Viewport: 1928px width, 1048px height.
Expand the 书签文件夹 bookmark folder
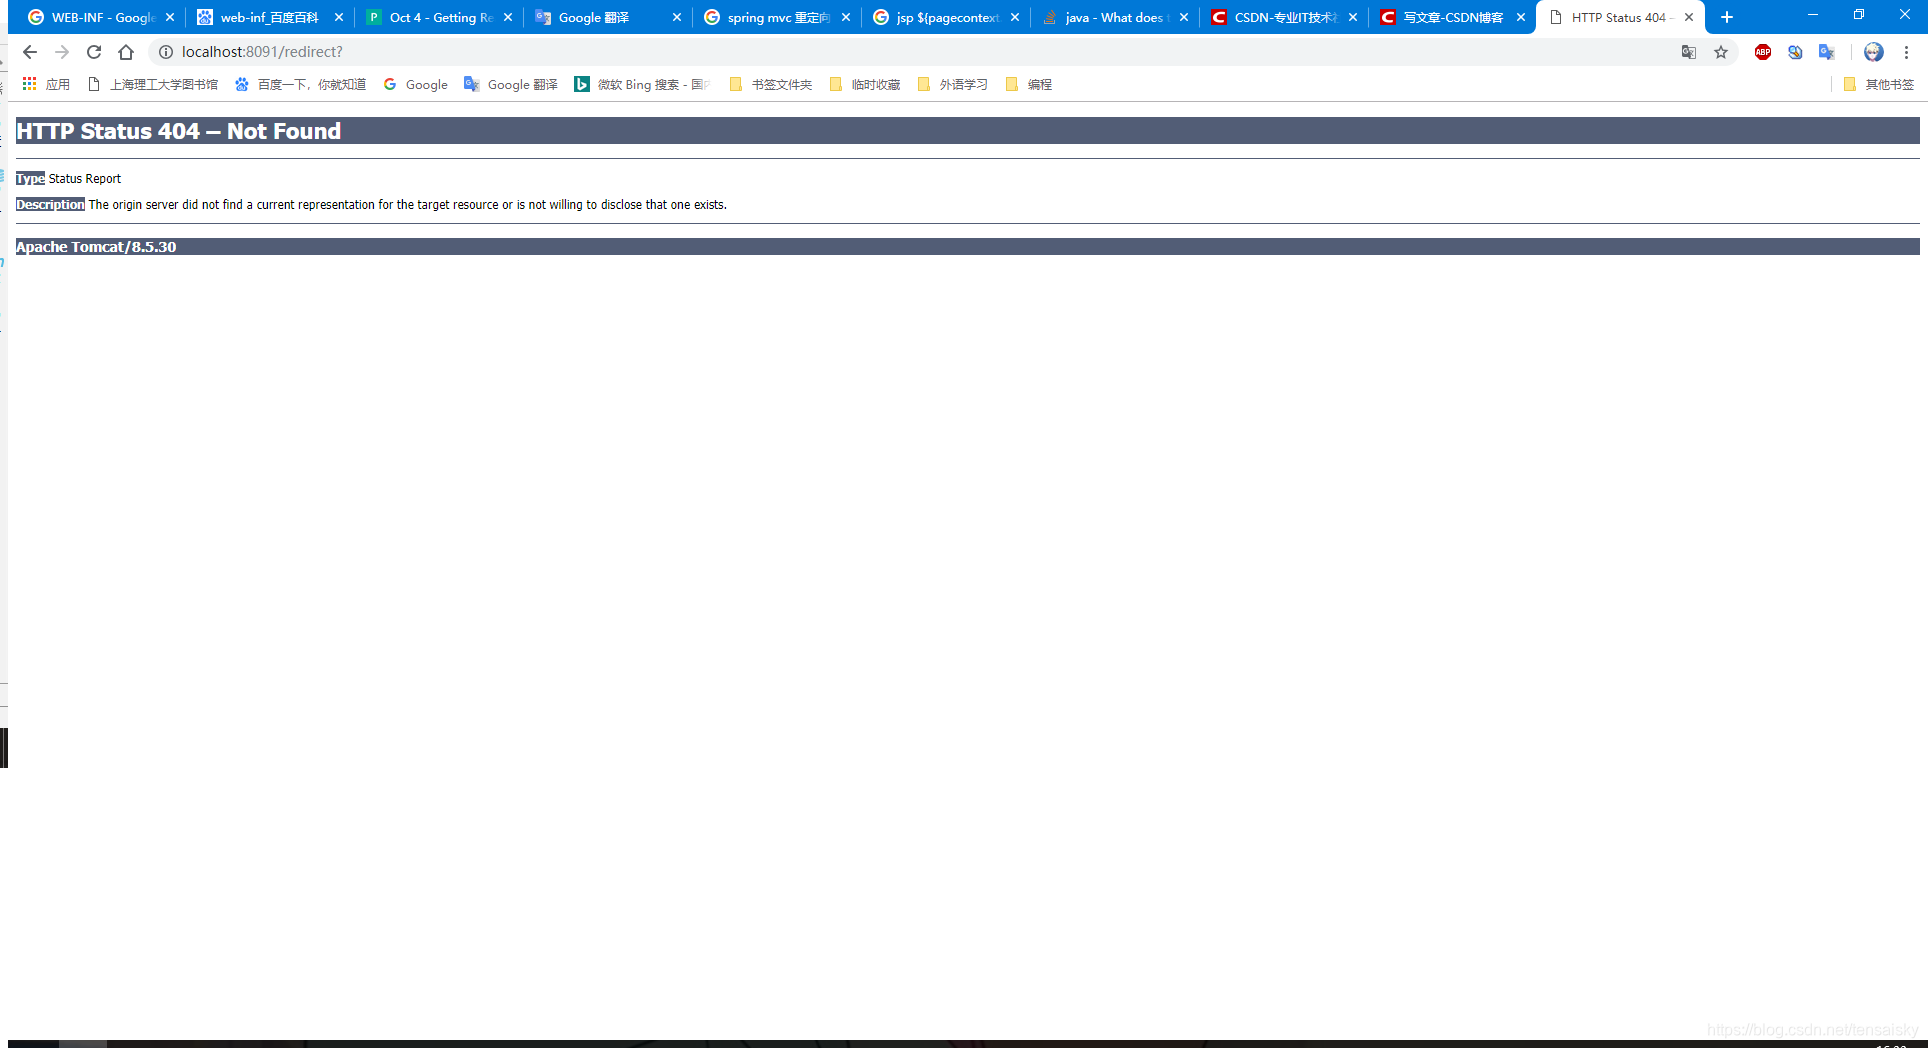tap(770, 84)
